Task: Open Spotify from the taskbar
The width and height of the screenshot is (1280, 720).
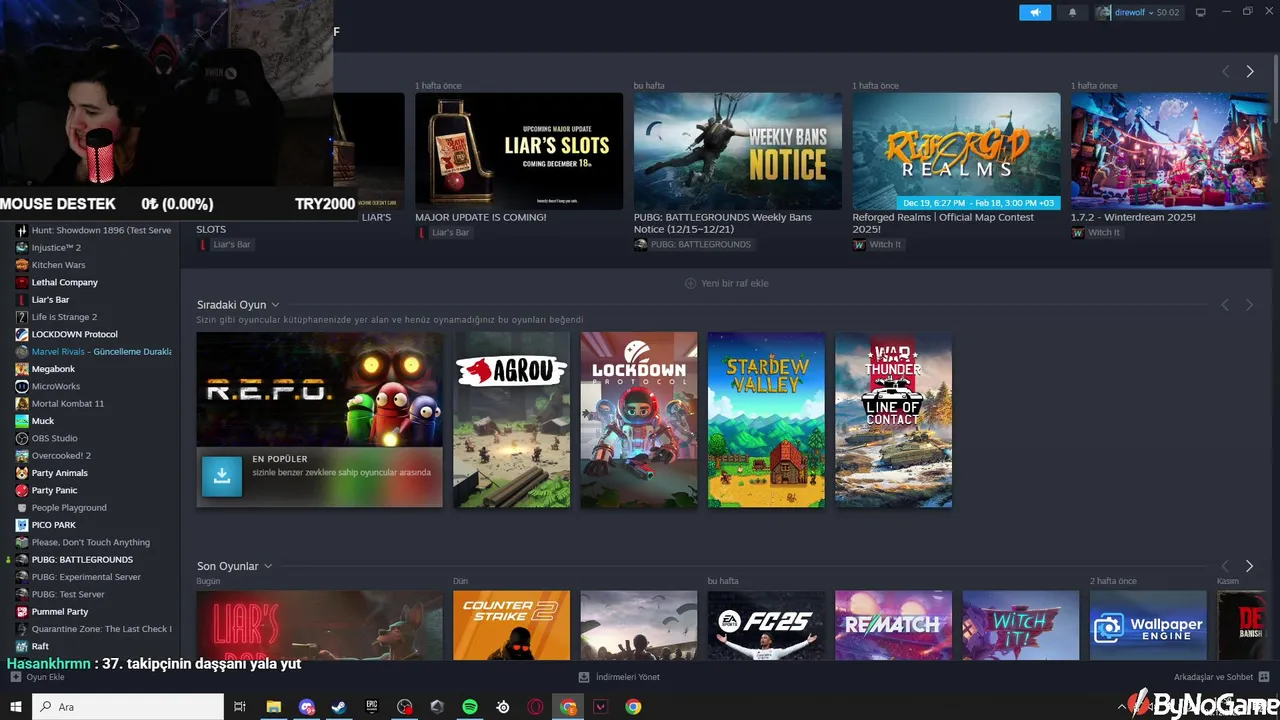Action: 470,707
